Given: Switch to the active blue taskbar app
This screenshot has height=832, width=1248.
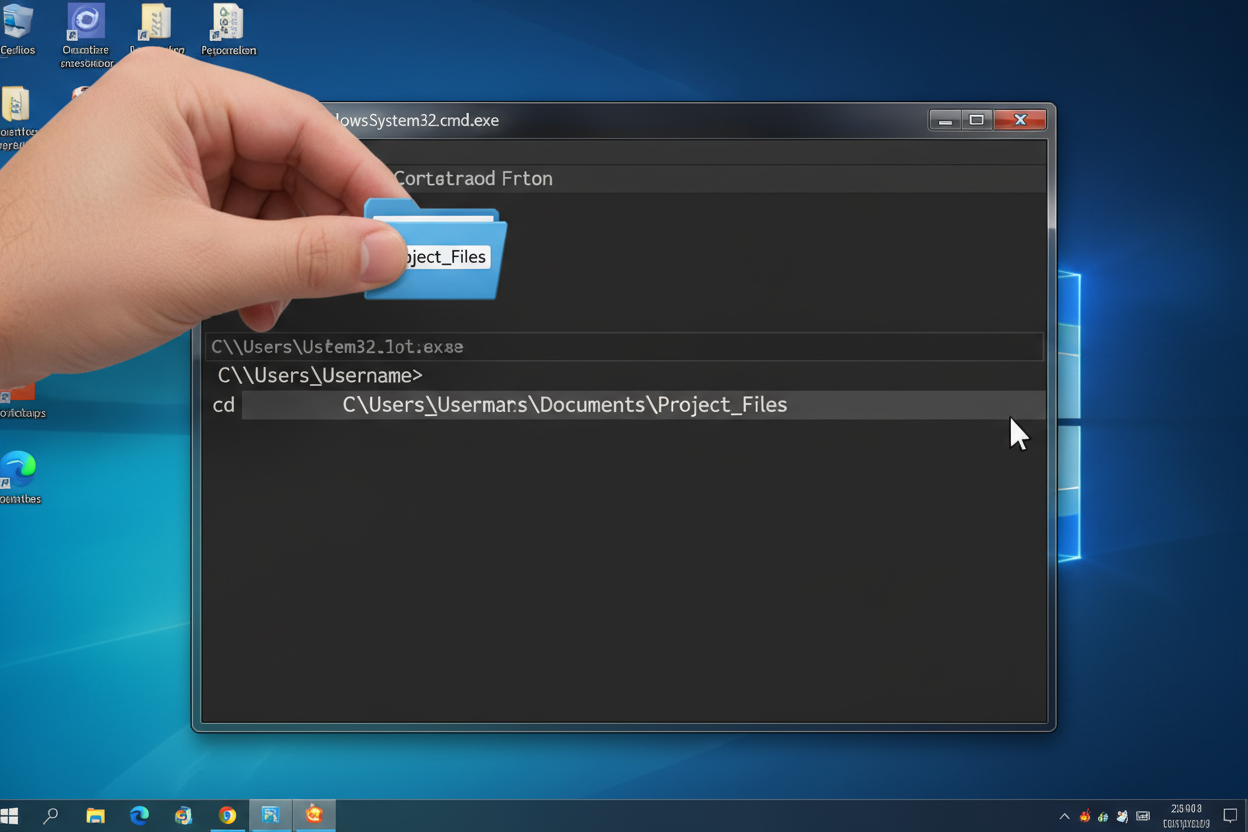Looking at the screenshot, I should tap(270, 815).
